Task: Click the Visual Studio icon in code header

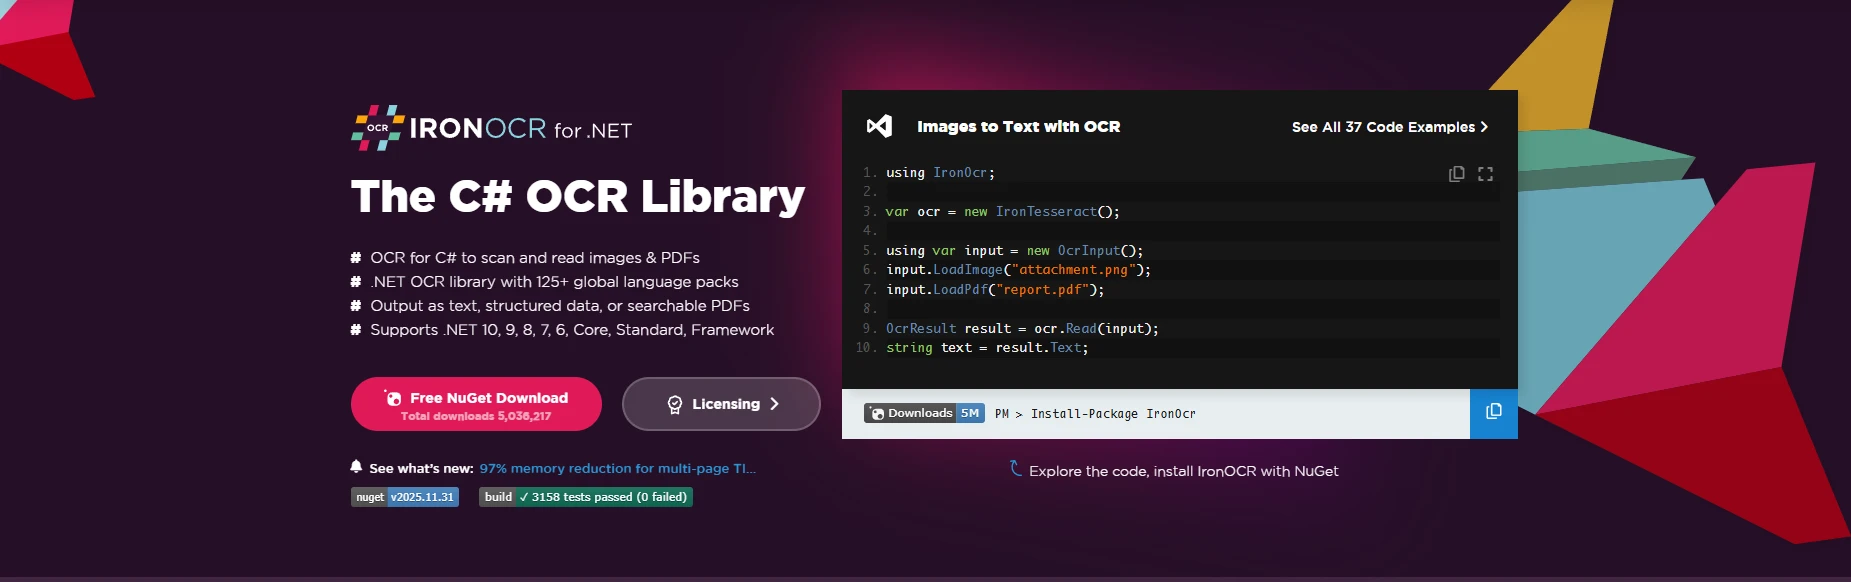Action: tap(879, 126)
